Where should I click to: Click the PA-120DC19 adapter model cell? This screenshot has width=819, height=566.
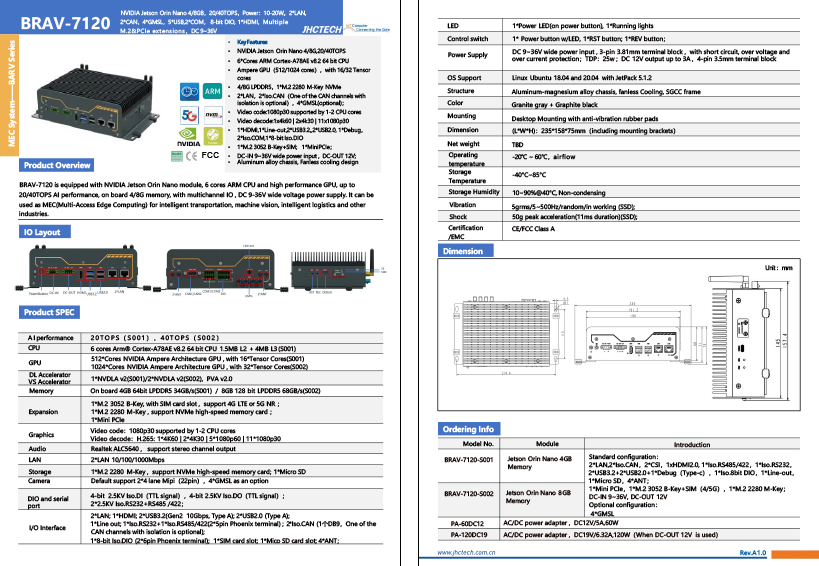(469, 535)
